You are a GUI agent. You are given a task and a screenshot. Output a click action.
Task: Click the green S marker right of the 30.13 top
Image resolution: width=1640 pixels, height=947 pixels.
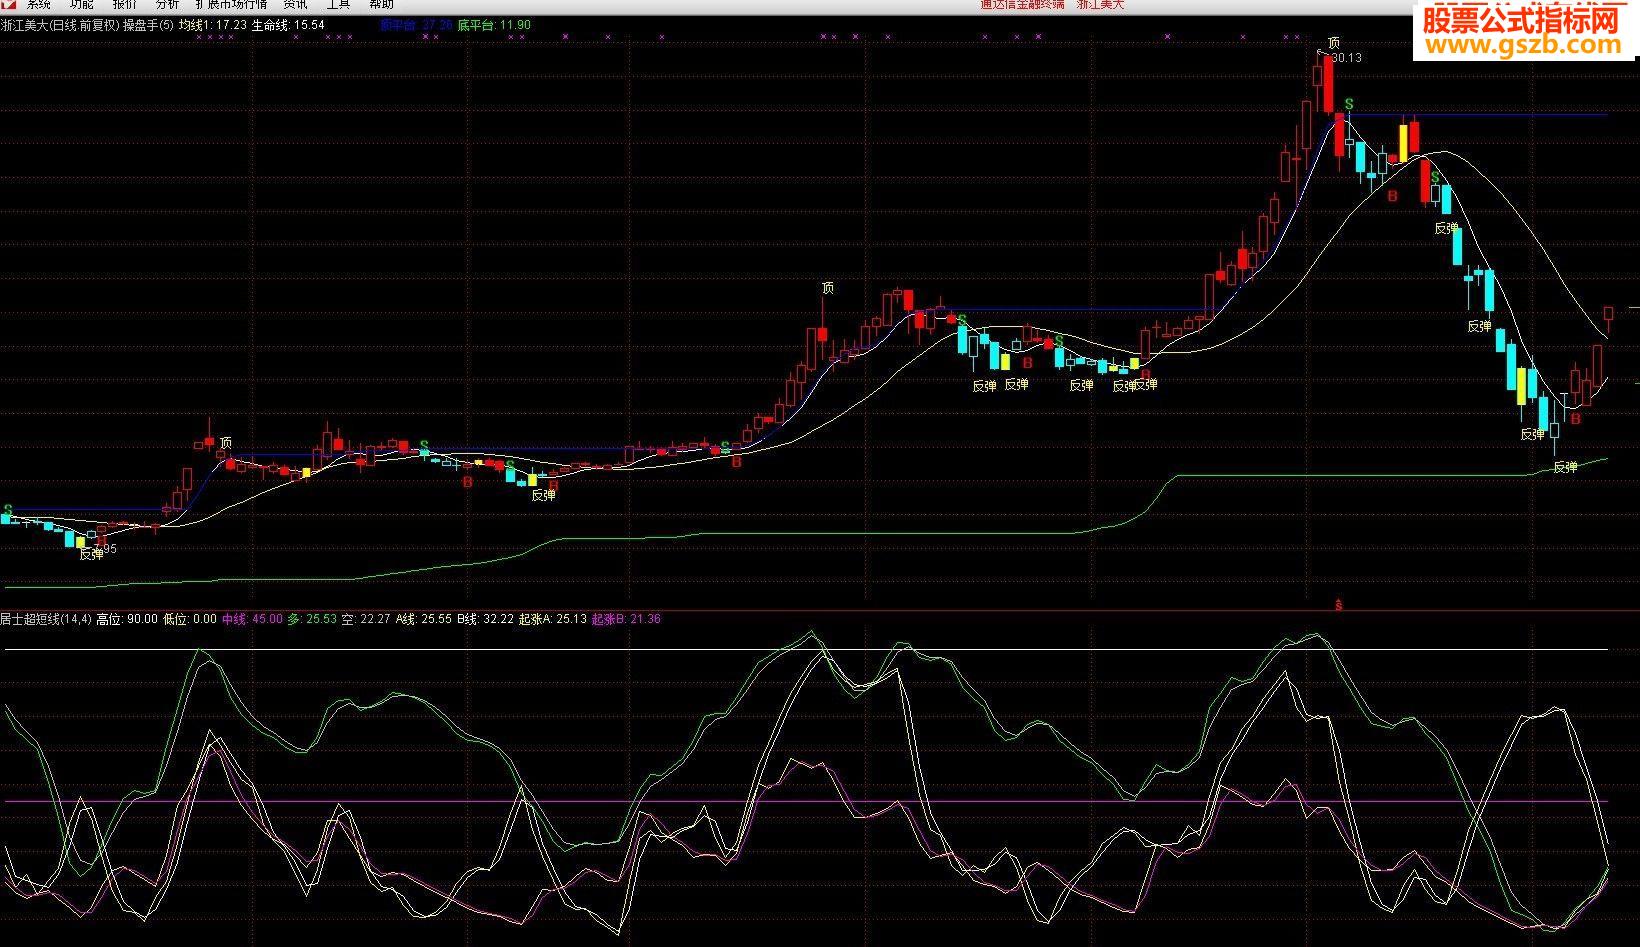click(x=1349, y=104)
